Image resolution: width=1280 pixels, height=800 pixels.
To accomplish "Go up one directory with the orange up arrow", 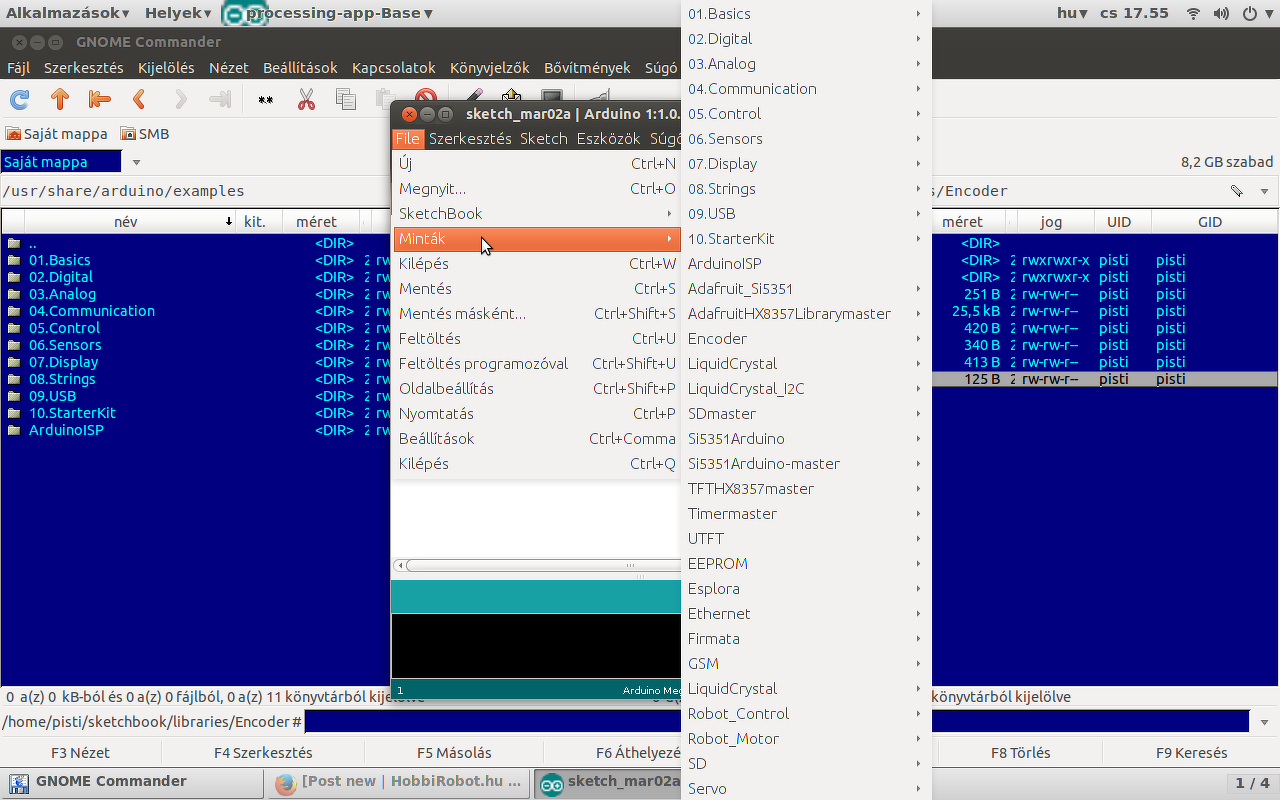I will coord(60,99).
